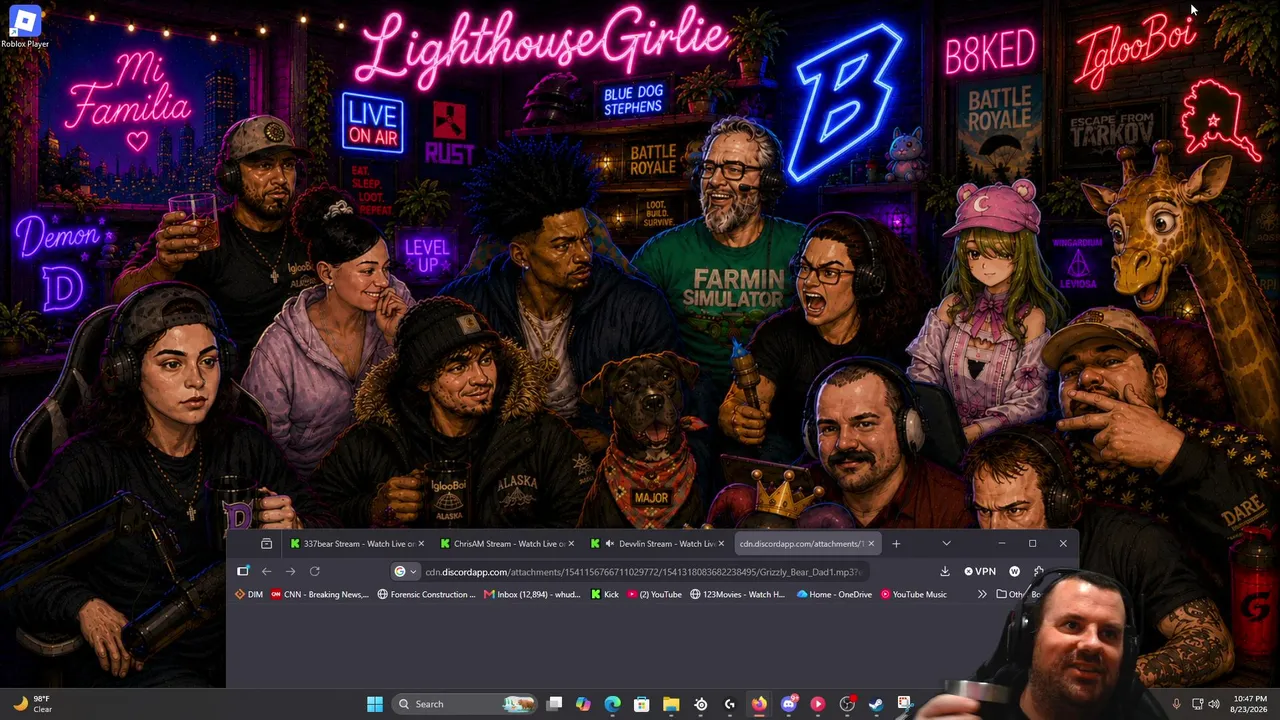Open File Explorer from the taskbar
The width and height of the screenshot is (1280, 720).
(x=671, y=704)
